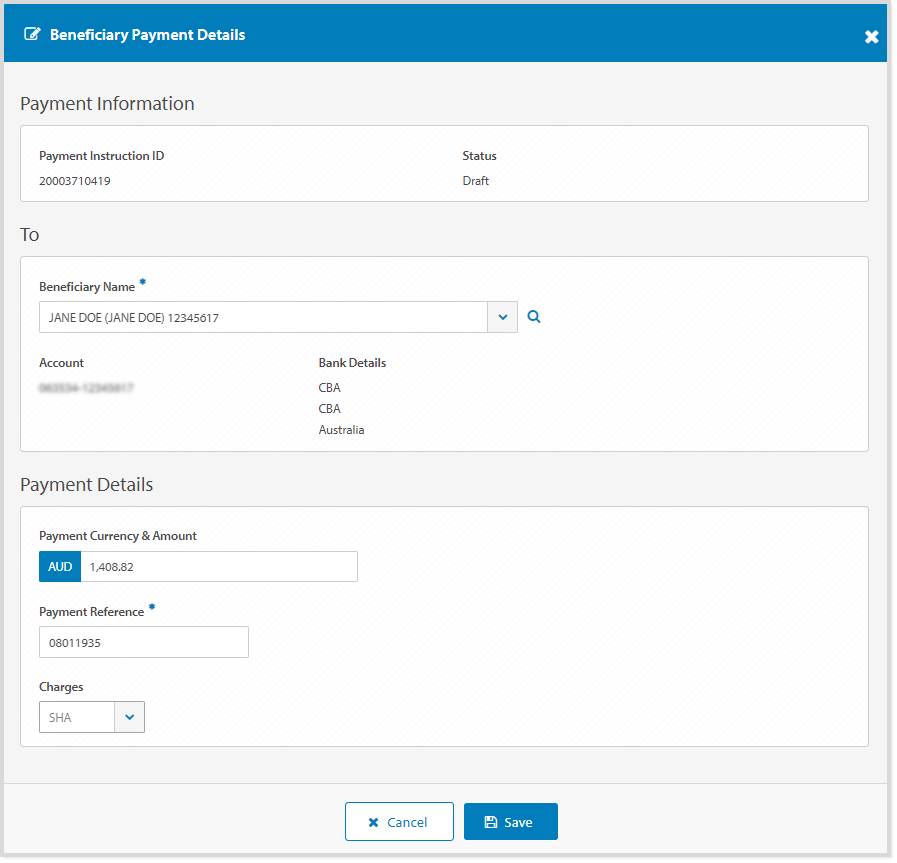Click the masked Account number
The height and width of the screenshot is (863, 897).
click(87, 387)
